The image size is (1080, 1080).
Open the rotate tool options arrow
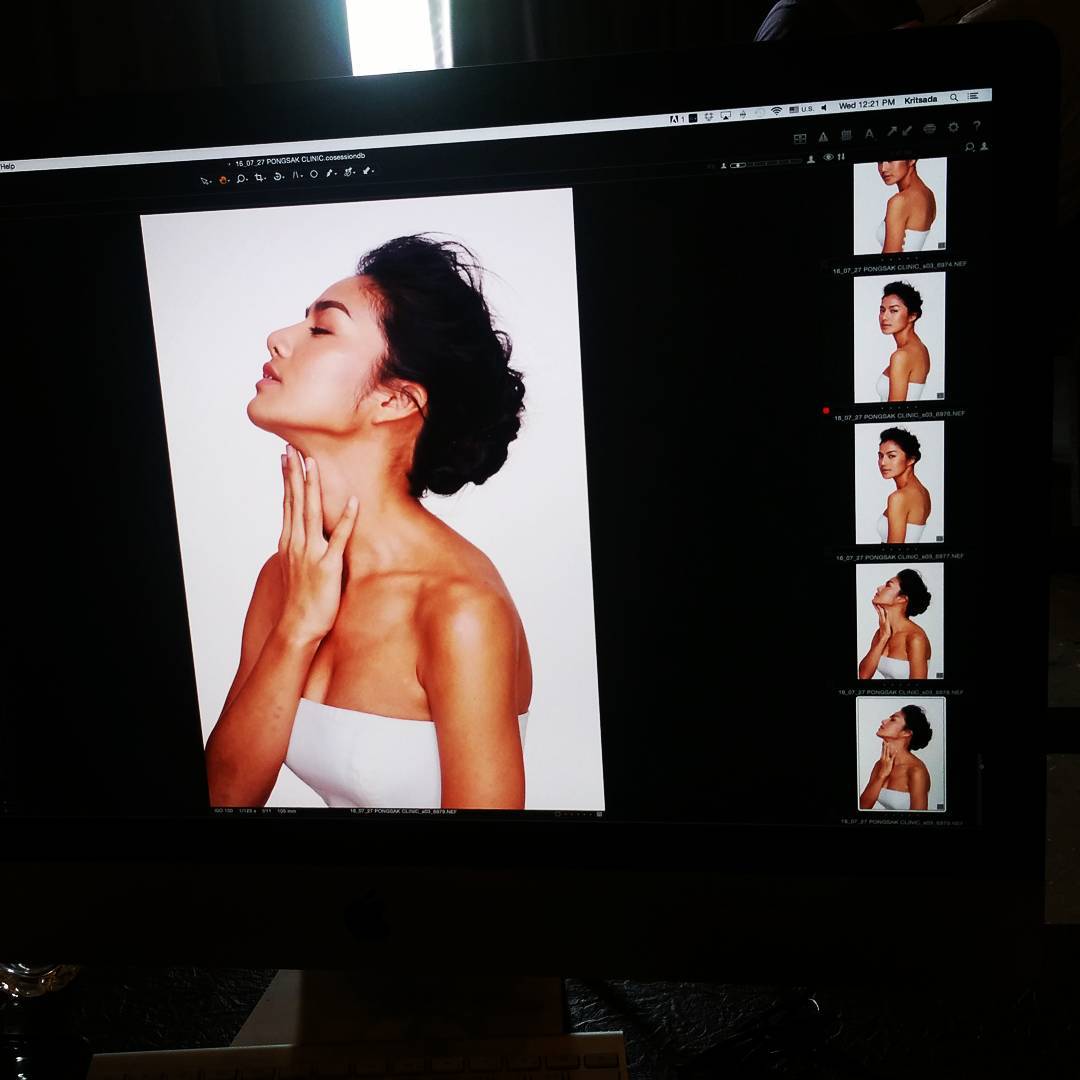[284, 177]
